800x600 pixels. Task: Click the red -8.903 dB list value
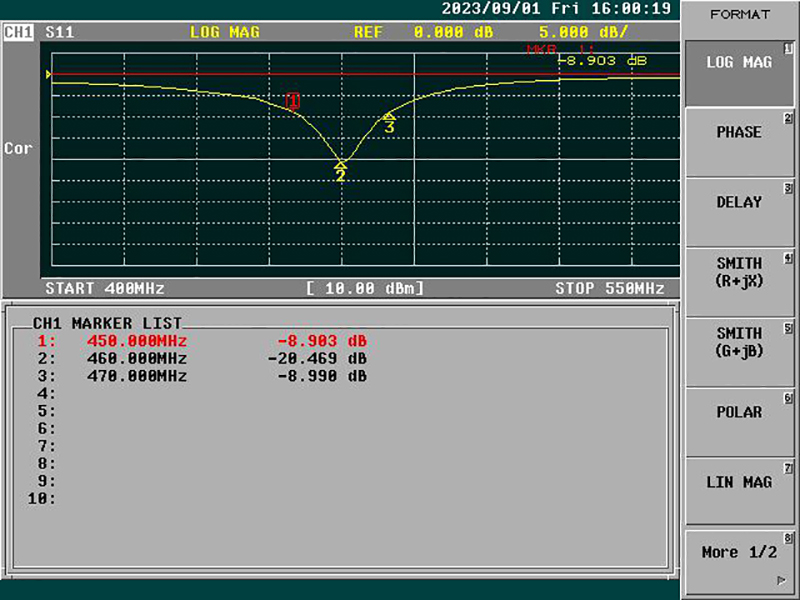322,341
